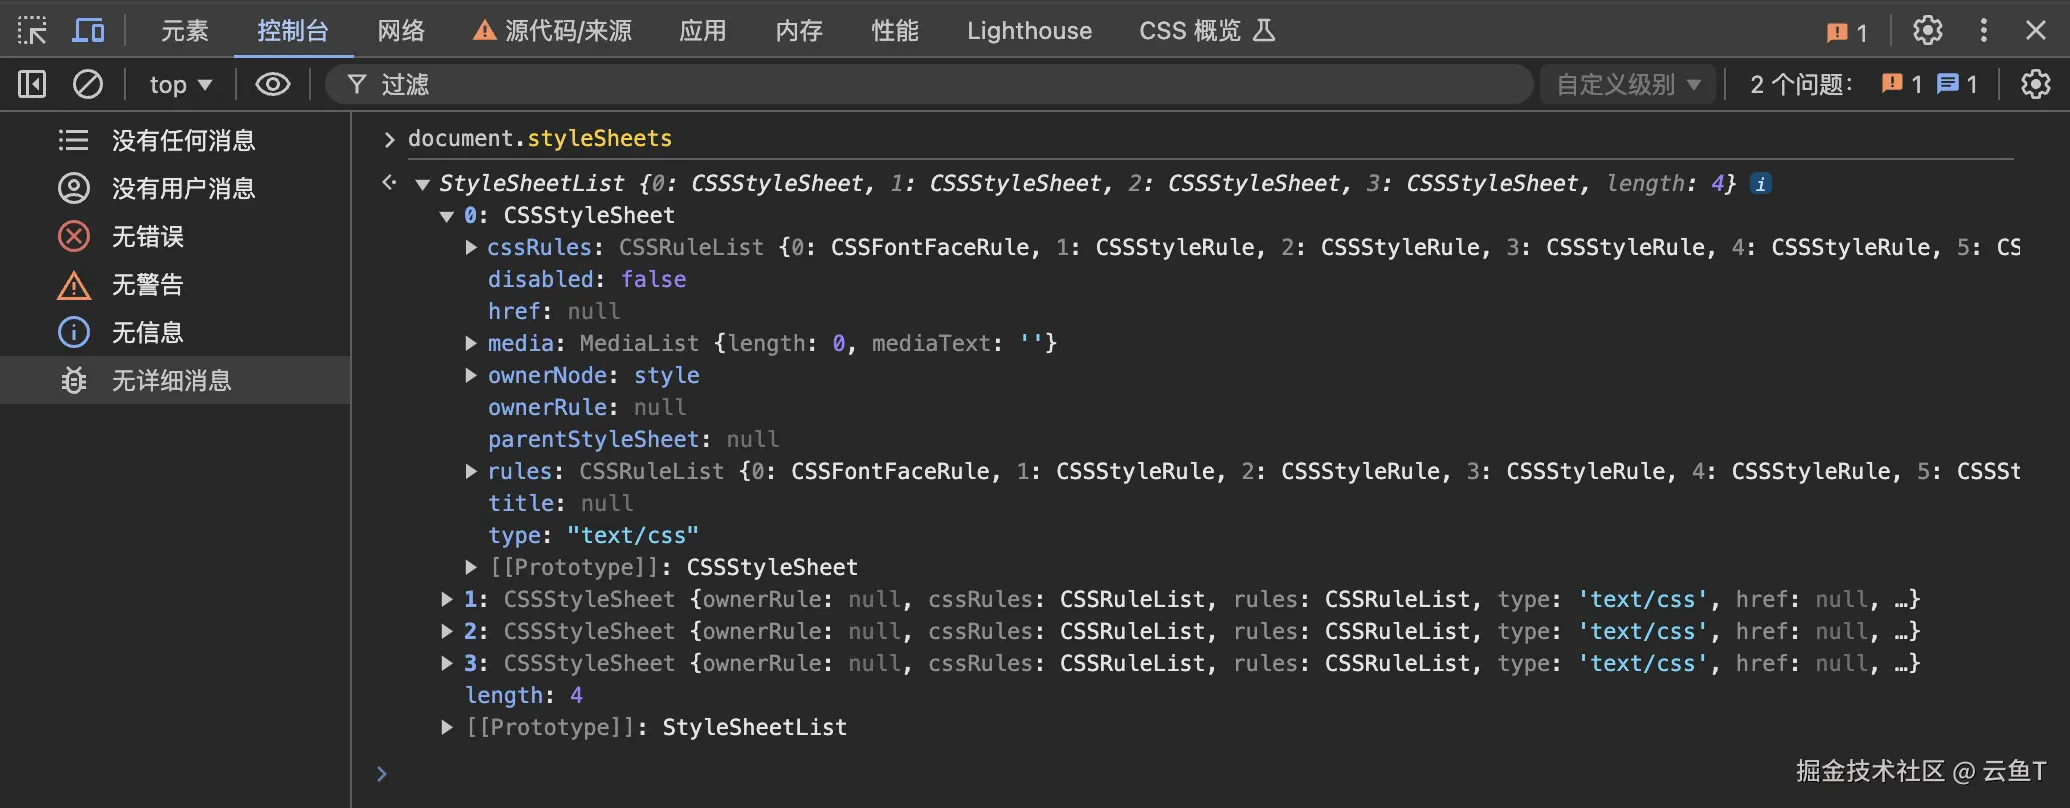Viewport: 2070px width, 808px height.
Task: Clear the console with the ban icon
Action: pyautogui.click(x=88, y=84)
